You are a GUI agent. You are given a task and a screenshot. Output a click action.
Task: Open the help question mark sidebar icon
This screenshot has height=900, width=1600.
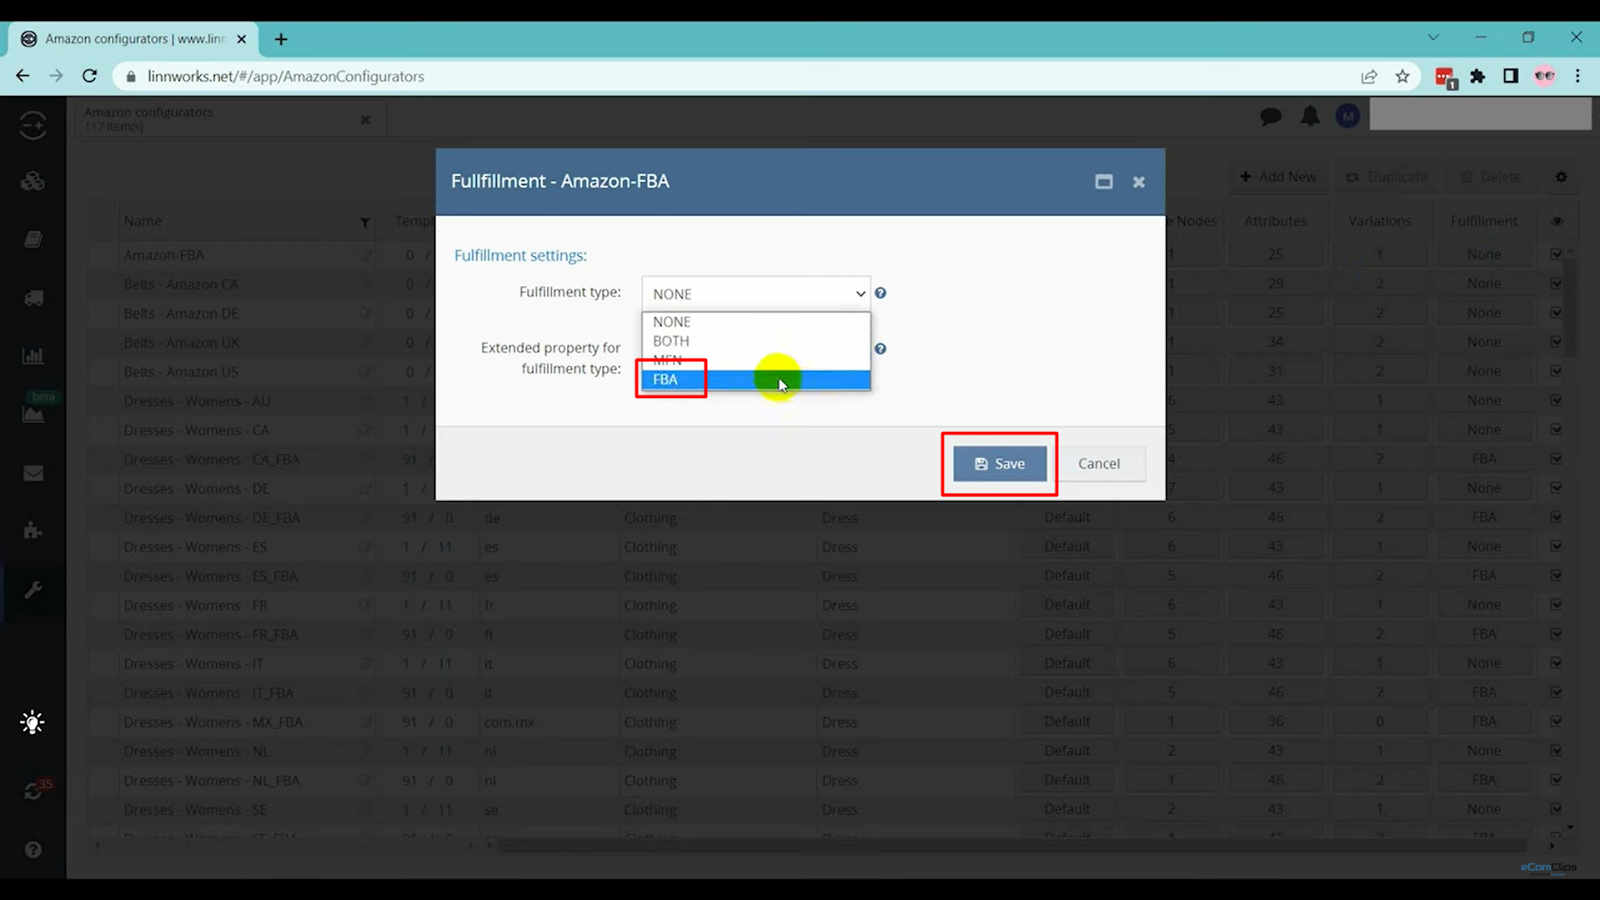tap(33, 850)
